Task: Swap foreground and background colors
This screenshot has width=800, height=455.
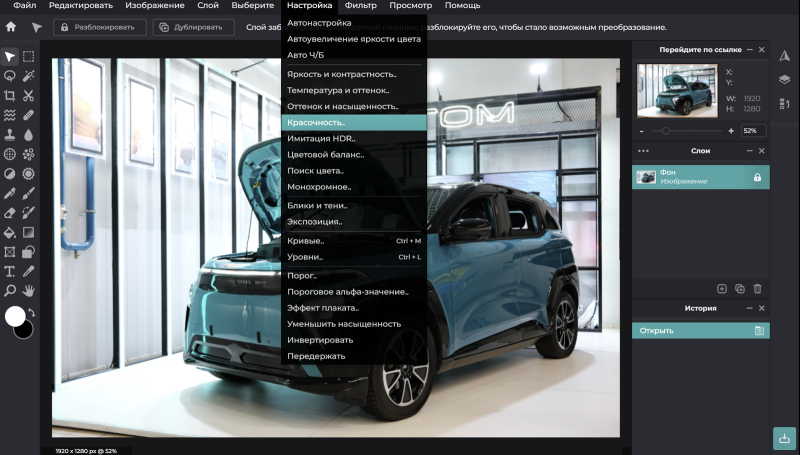Action: pos(32,313)
